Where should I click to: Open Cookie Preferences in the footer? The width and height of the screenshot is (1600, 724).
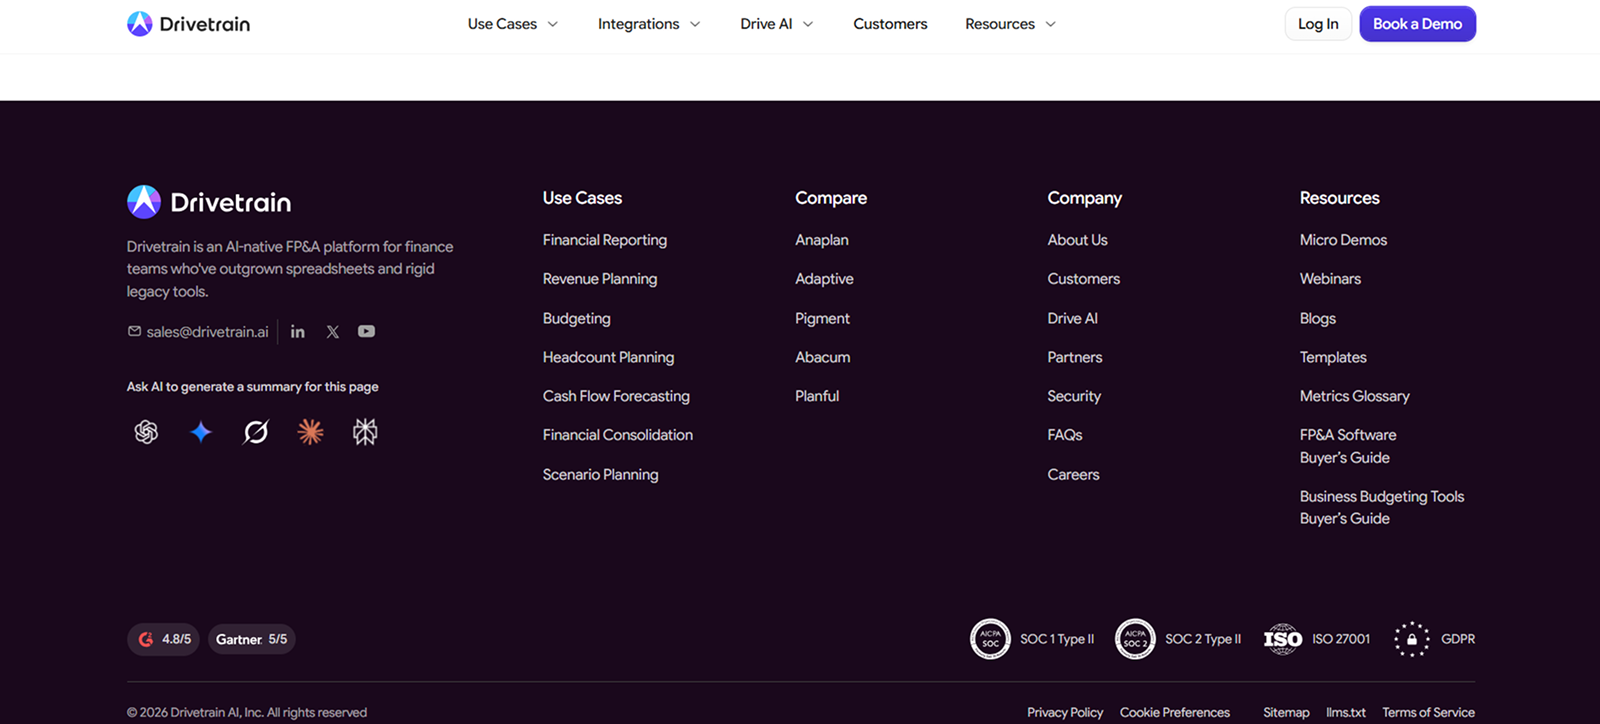click(x=1175, y=712)
